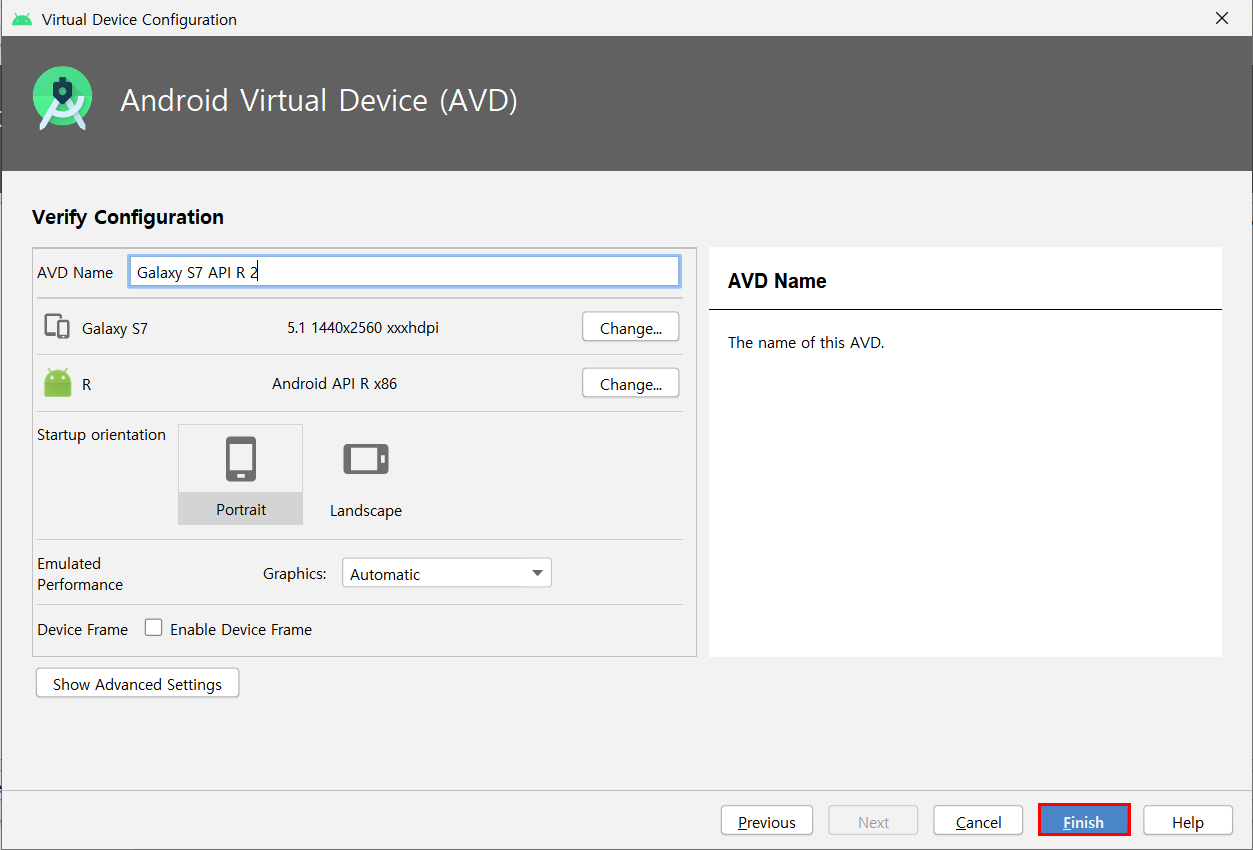
Task: Click the 'Emulated Performance' label
Action: tap(80, 574)
